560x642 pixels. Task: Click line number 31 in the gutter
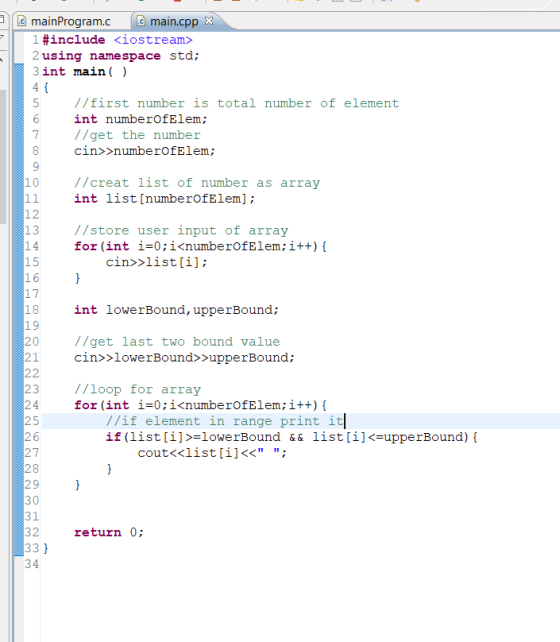point(32,516)
